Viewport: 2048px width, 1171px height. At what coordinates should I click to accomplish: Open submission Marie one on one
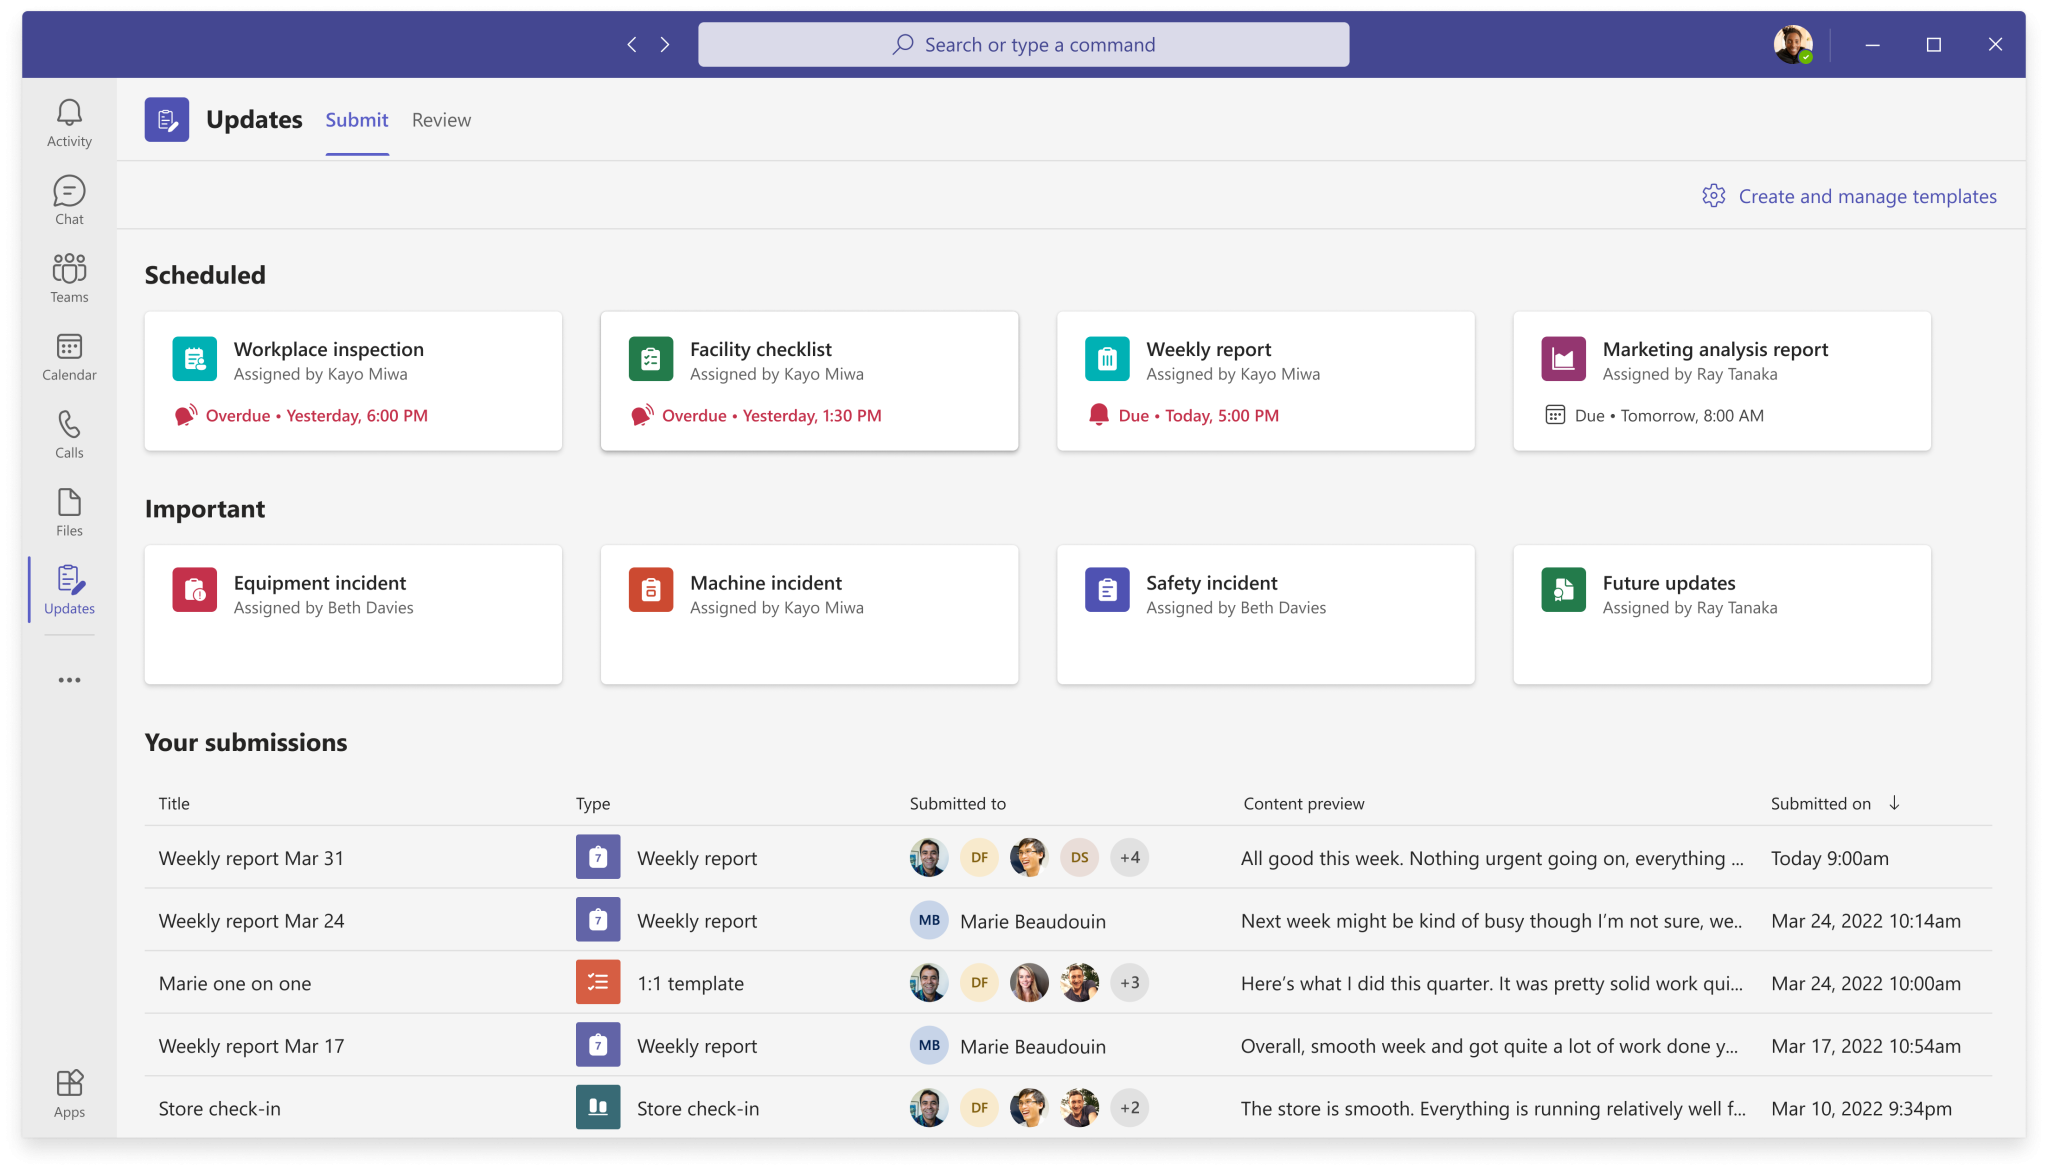point(235,983)
